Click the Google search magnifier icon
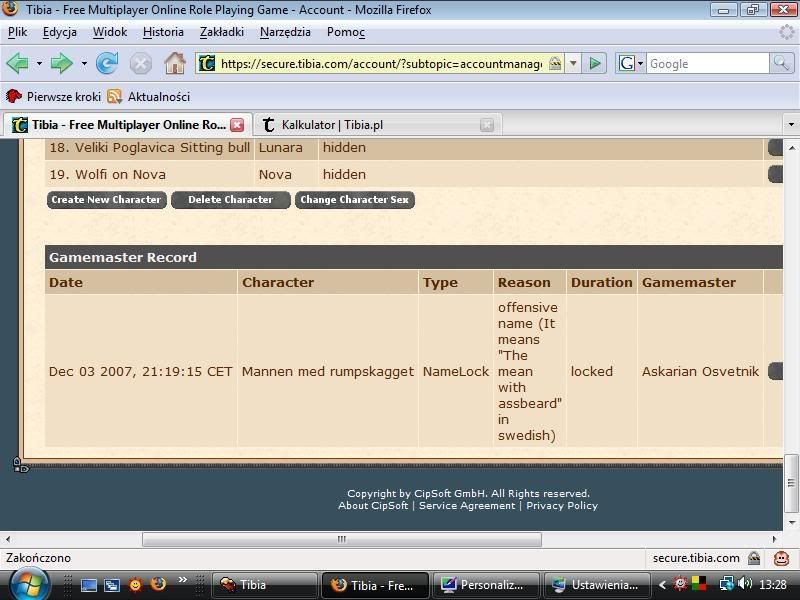Screen dimensions: 800x600 (x=781, y=64)
